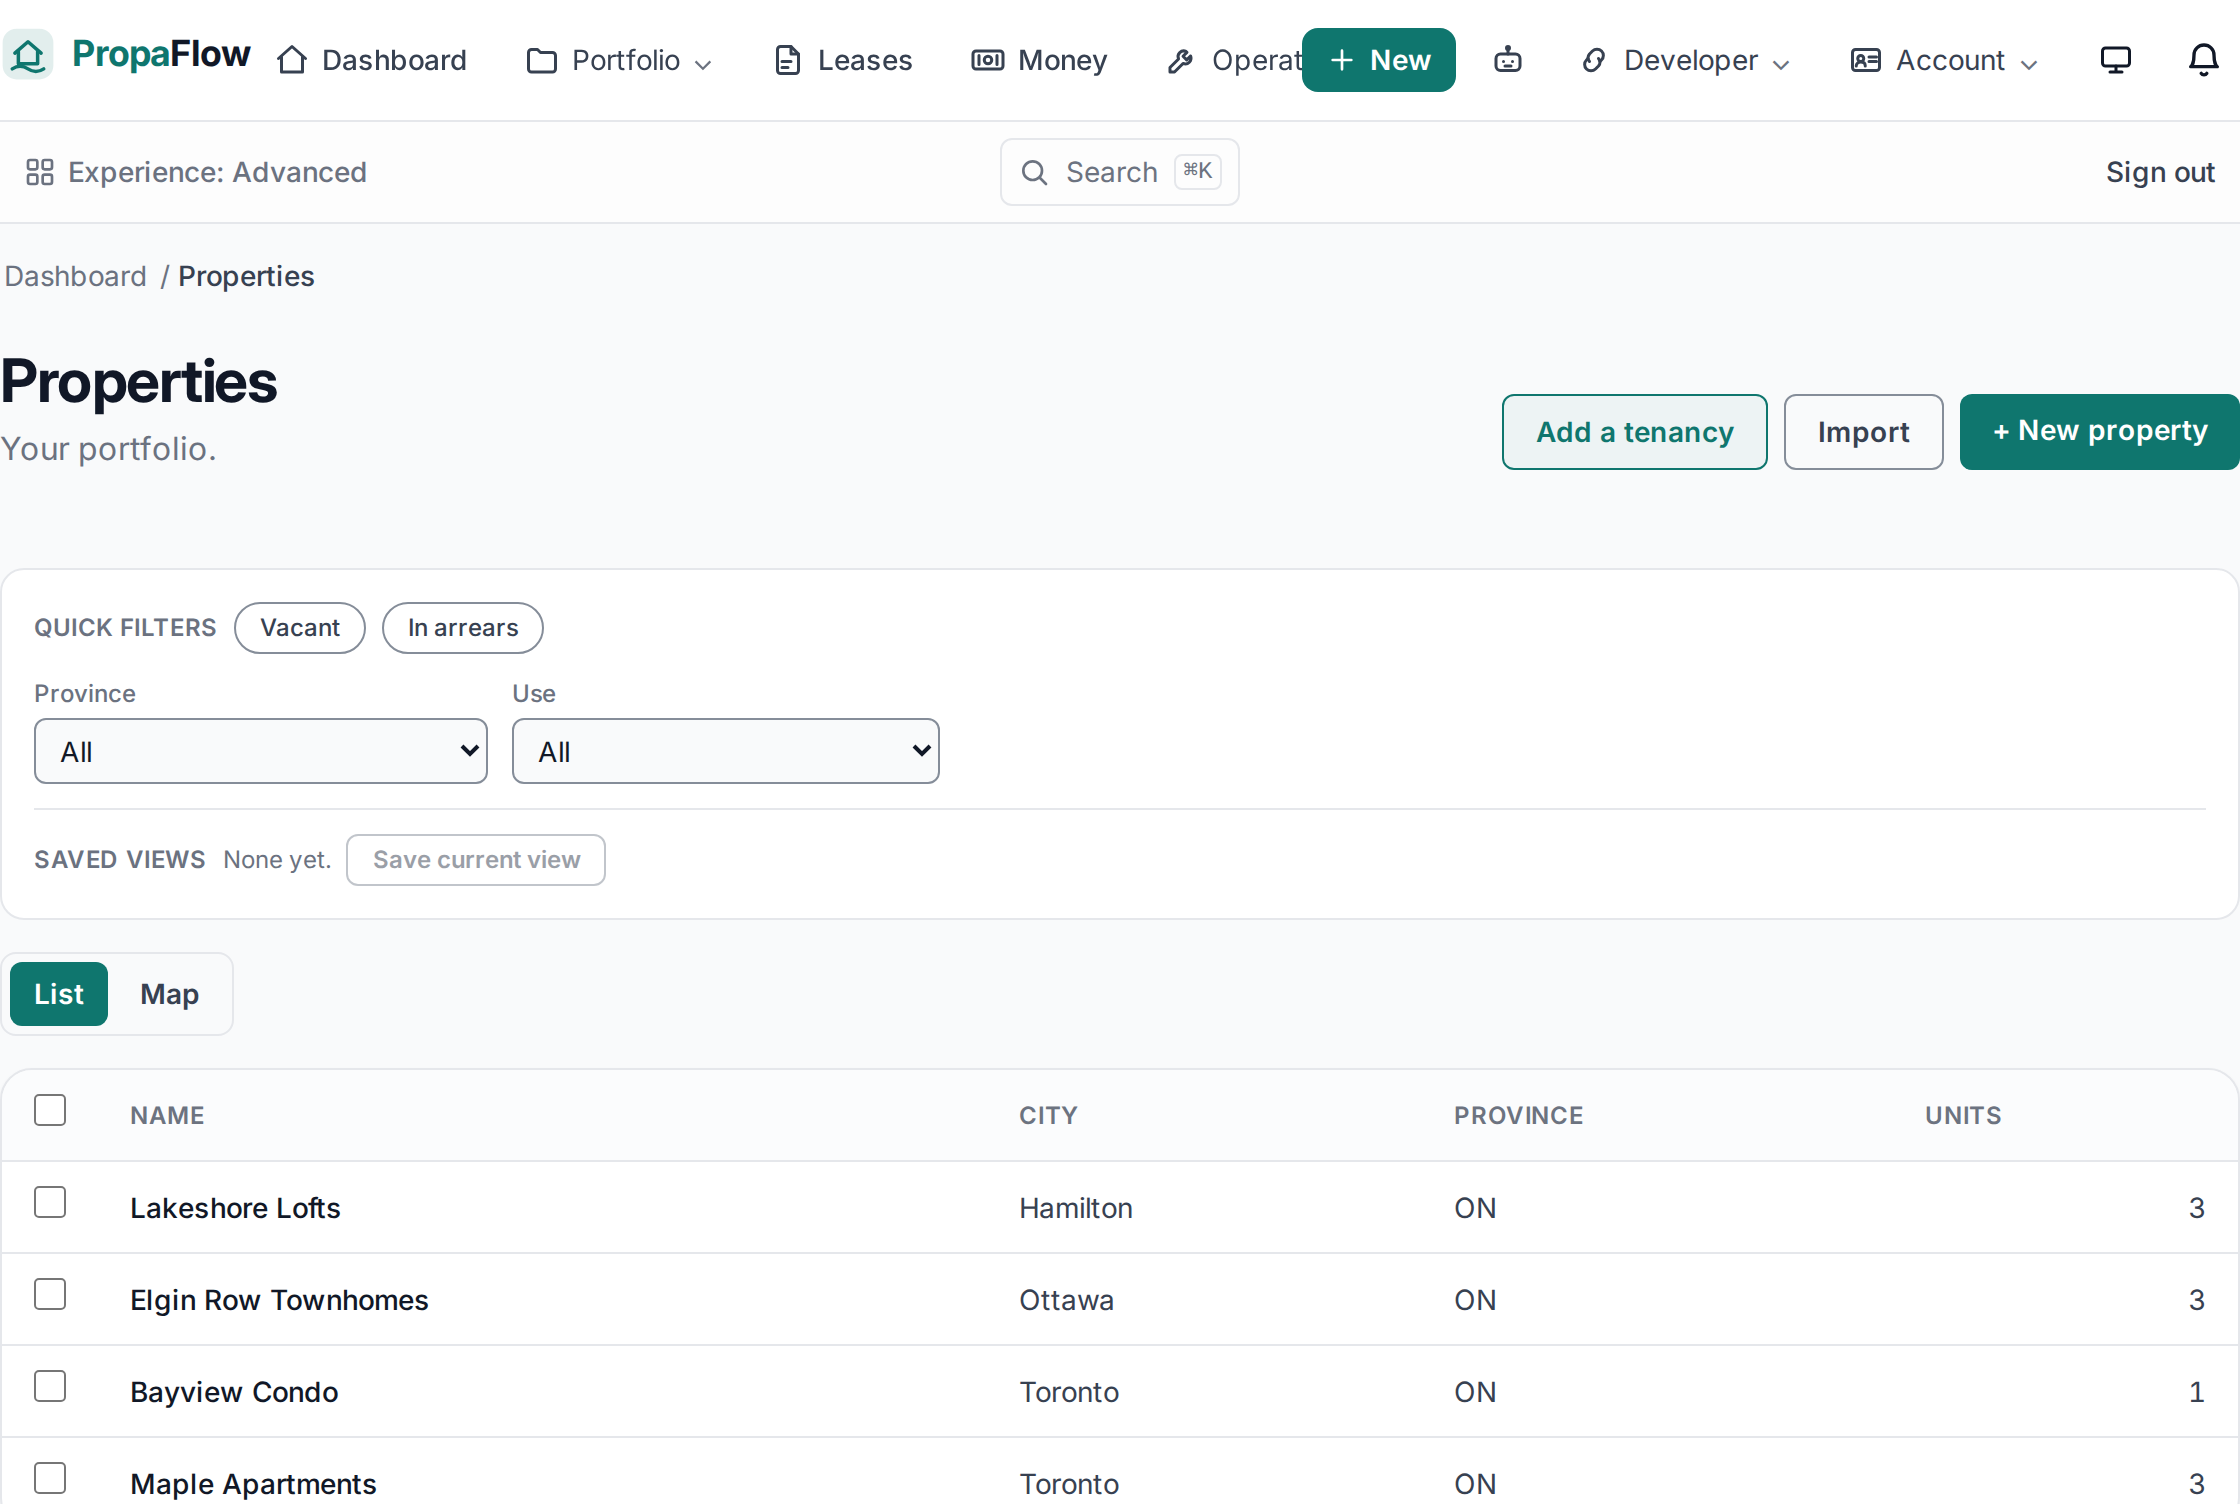This screenshot has height=1504, width=2240.
Task: Open the Use filter dropdown
Action: click(726, 751)
